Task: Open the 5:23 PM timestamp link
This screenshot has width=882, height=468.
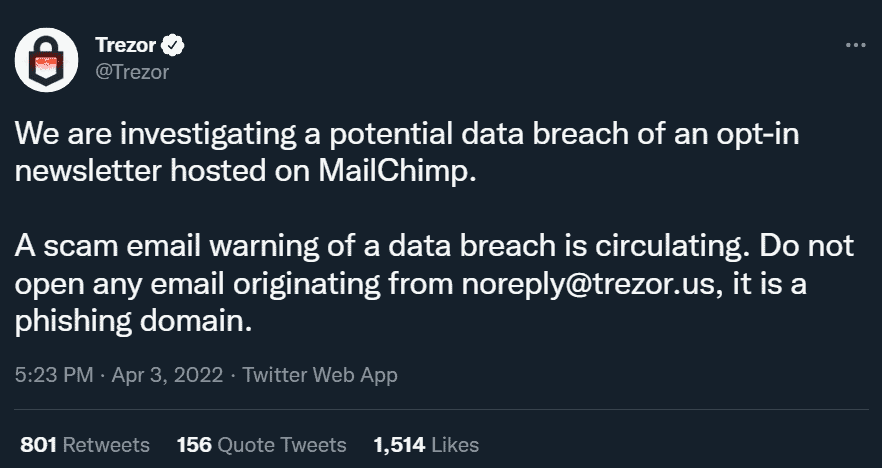Action: pos(54,375)
